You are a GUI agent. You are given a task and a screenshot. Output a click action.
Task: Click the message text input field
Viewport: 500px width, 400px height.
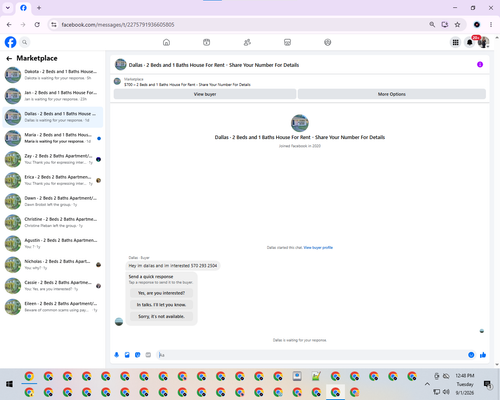tap(312, 355)
